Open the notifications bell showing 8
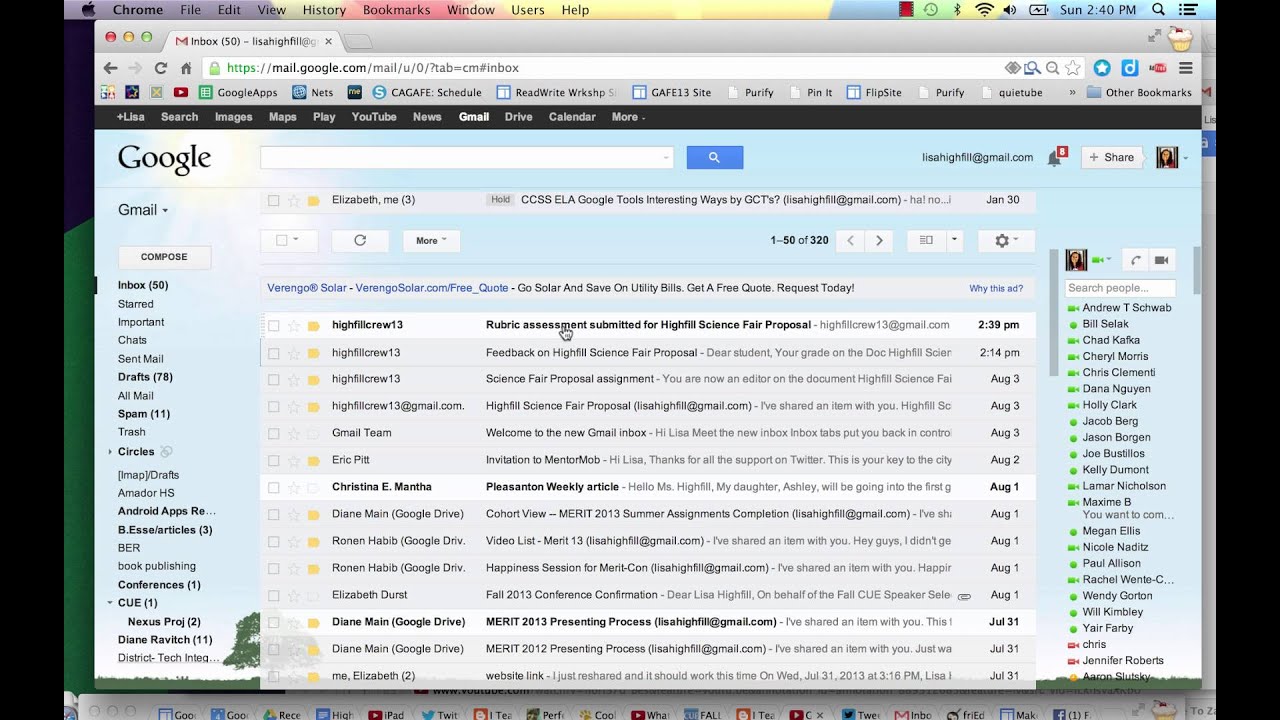 (x=1055, y=157)
